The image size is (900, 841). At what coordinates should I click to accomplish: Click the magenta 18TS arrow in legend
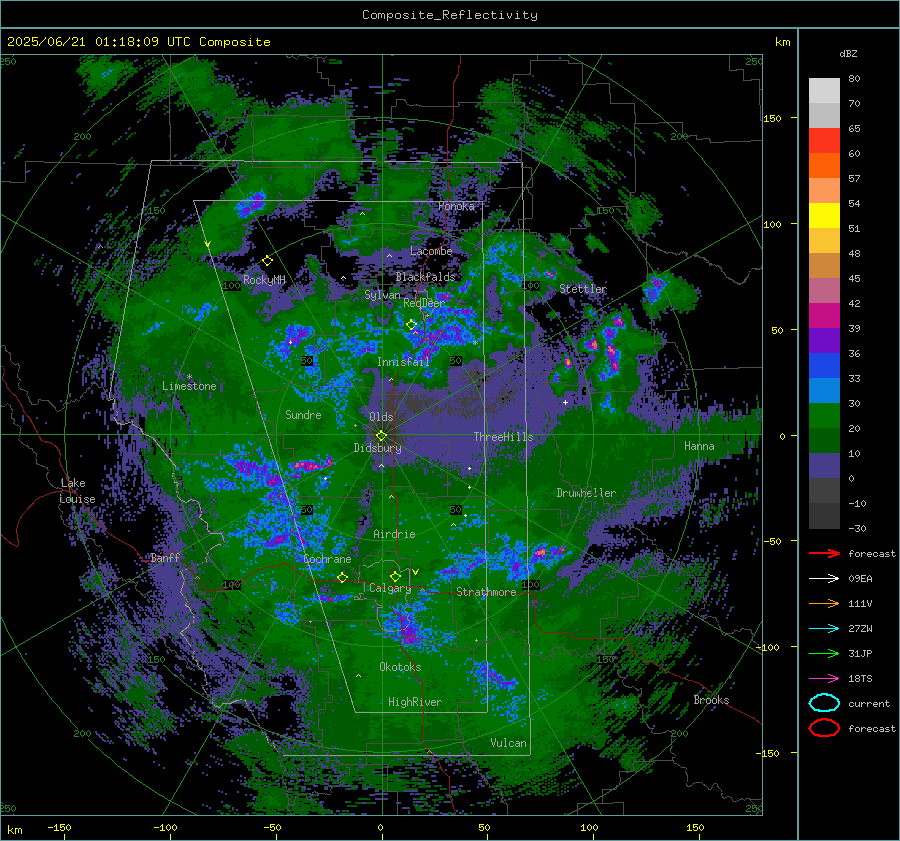click(824, 678)
